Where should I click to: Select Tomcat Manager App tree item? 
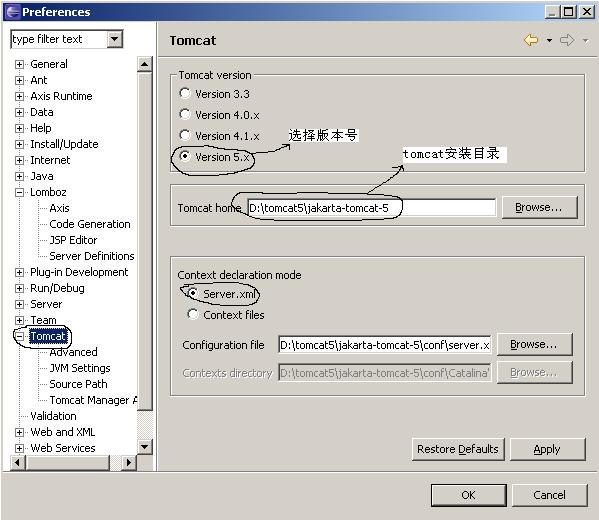click(x=93, y=400)
